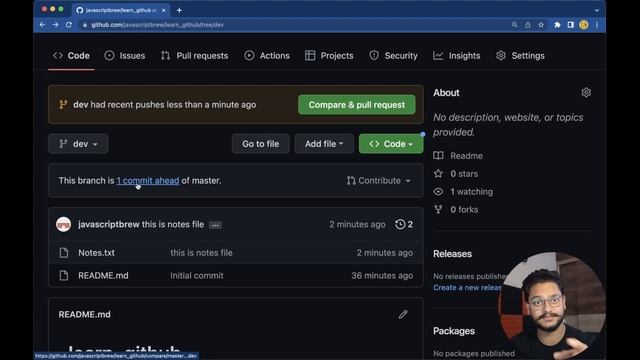This screenshot has width=640, height=360.
Task: Open the green Code dropdown
Action: click(391, 144)
